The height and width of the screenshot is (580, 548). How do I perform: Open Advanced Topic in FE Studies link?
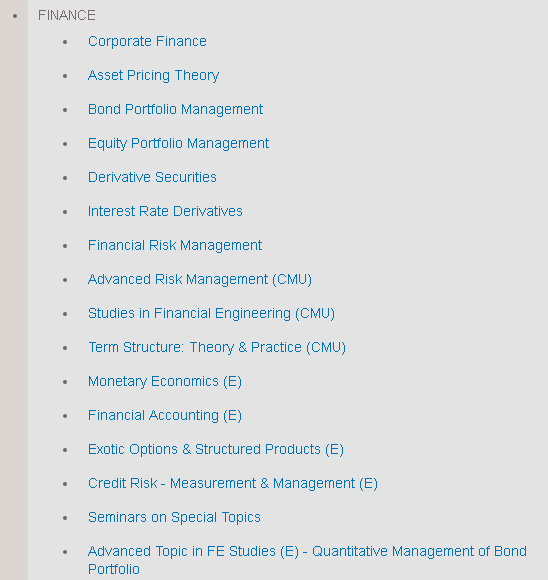[307, 560]
